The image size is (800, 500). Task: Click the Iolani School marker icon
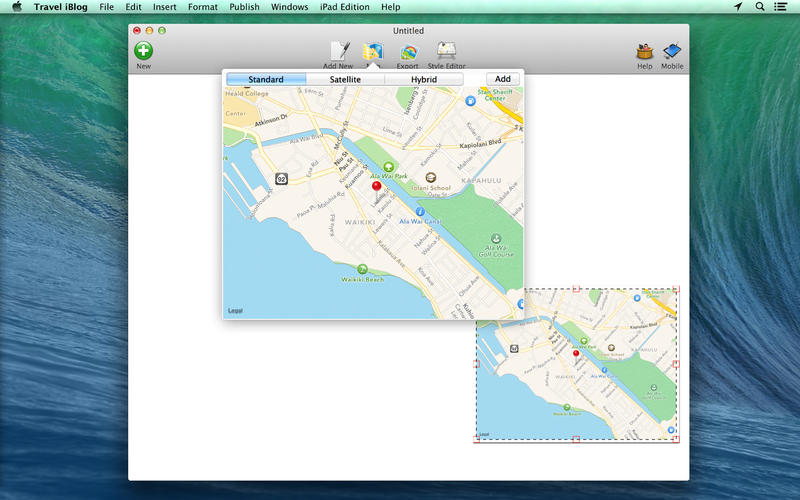[x=431, y=178]
